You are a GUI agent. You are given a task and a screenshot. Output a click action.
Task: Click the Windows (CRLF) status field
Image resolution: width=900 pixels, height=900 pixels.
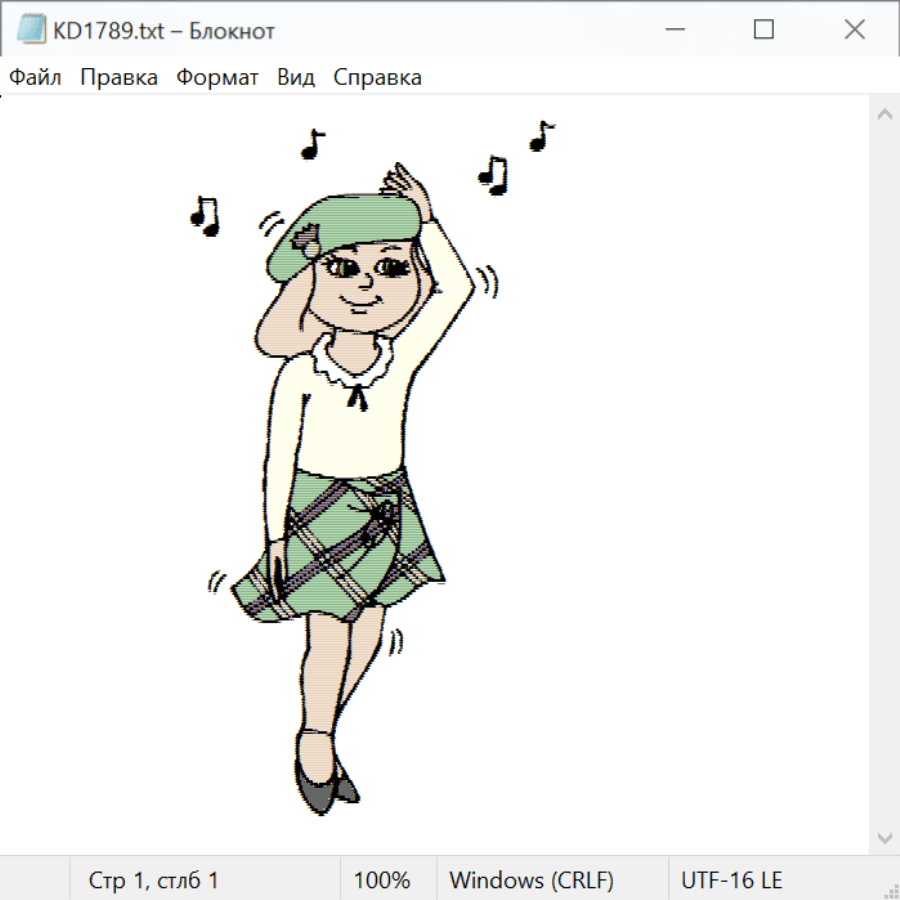coord(531,880)
